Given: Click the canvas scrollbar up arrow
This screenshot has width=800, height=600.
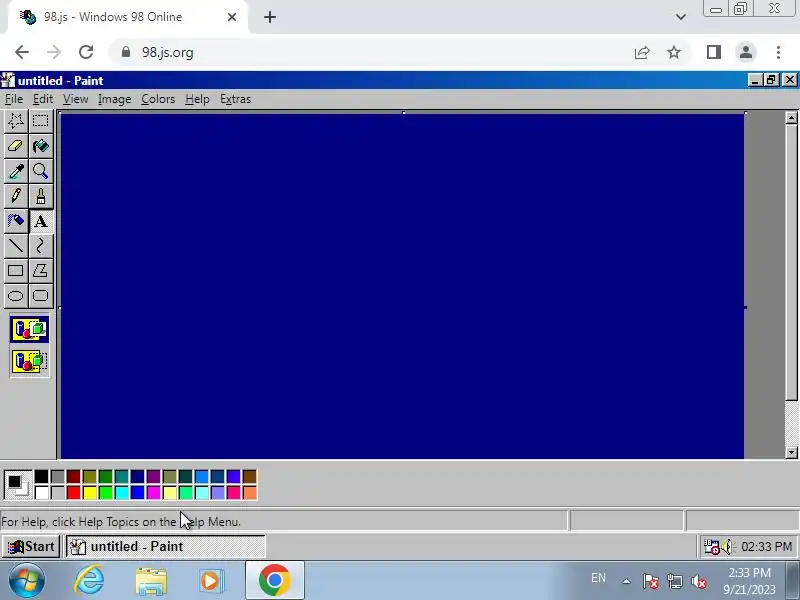Looking at the screenshot, I should (791, 118).
